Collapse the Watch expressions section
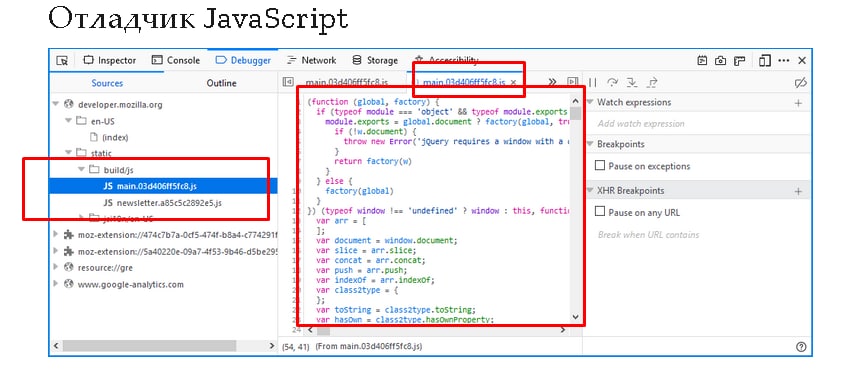This screenshot has width=847, height=375. coord(590,102)
